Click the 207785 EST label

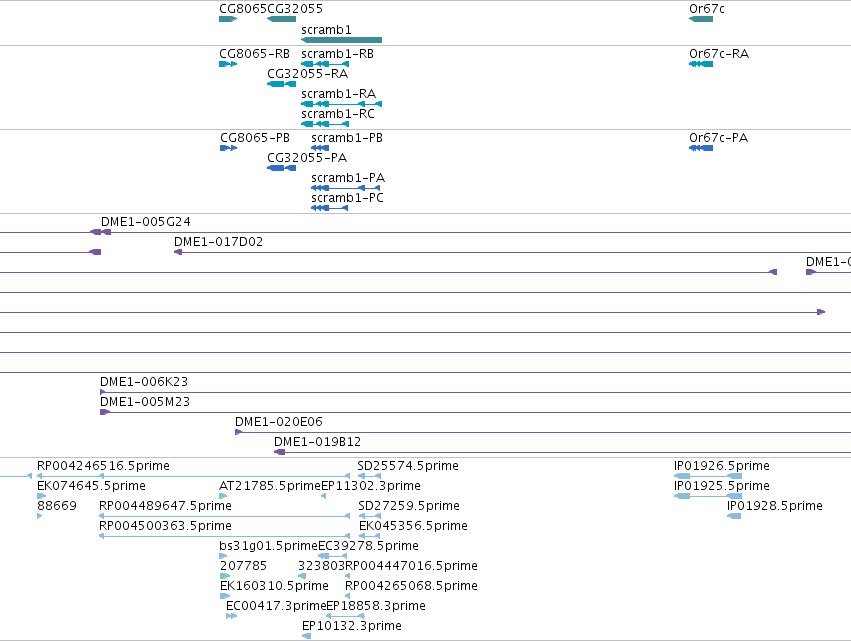click(243, 566)
